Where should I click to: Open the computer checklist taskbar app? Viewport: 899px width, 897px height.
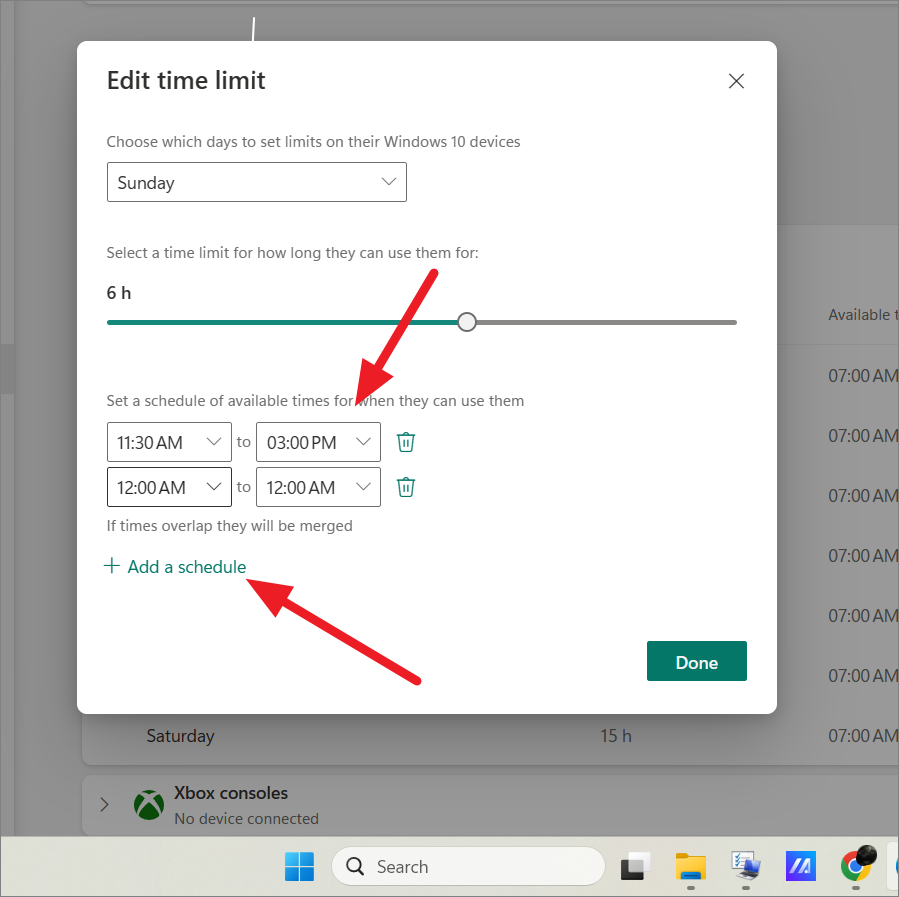coord(745,866)
